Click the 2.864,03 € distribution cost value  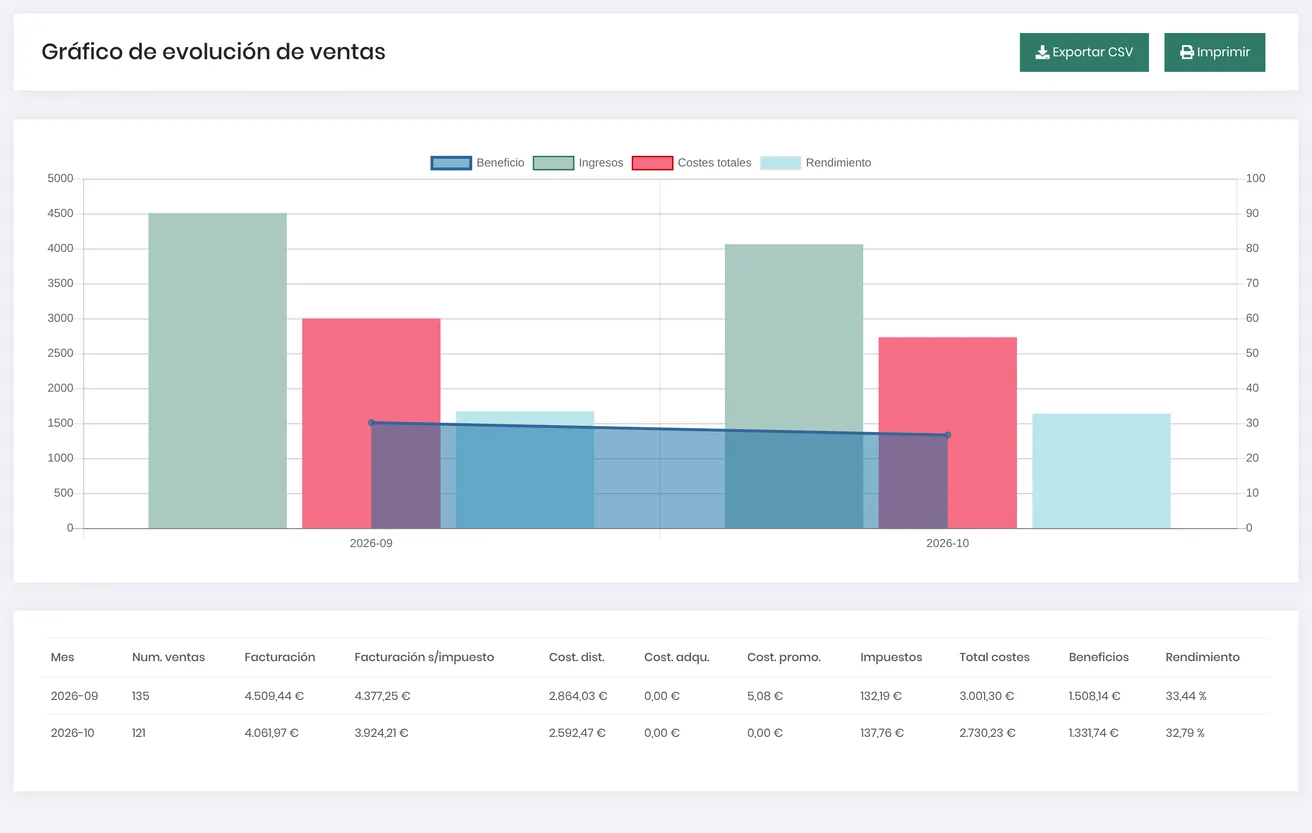[x=578, y=696]
